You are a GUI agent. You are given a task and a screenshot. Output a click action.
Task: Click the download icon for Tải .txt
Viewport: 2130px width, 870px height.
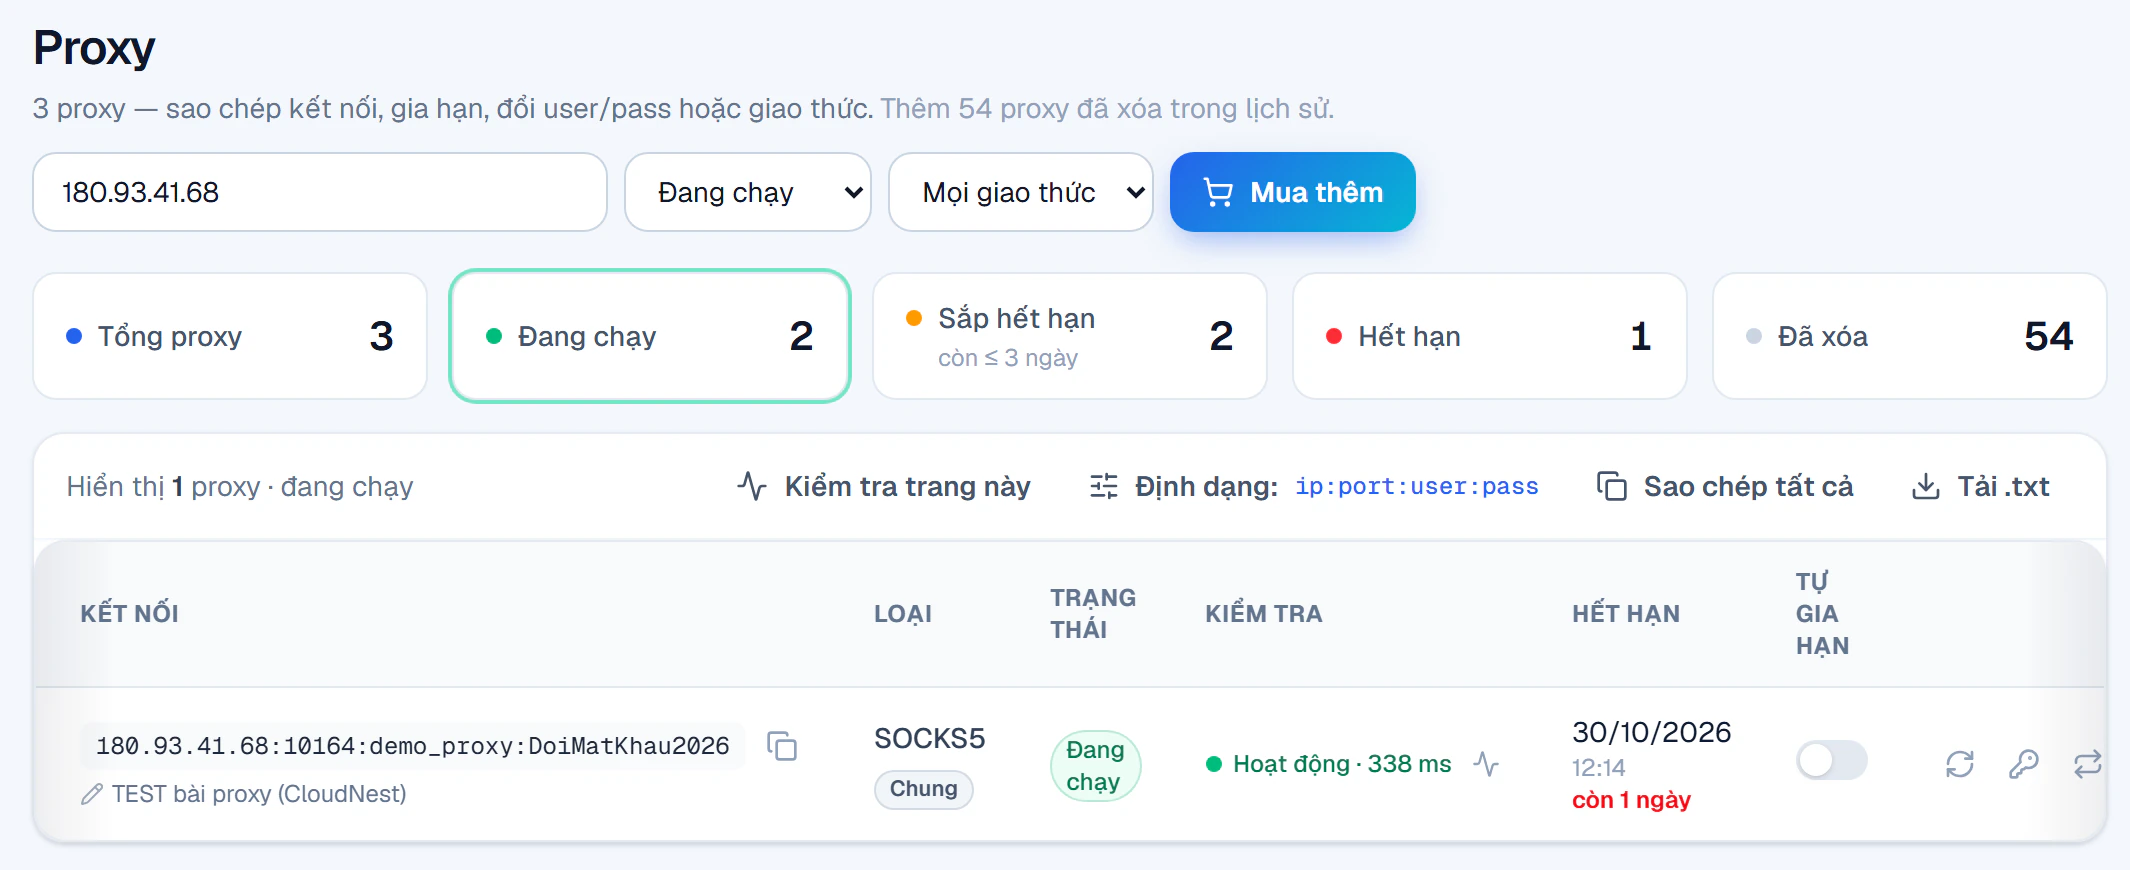click(1926, 486)
